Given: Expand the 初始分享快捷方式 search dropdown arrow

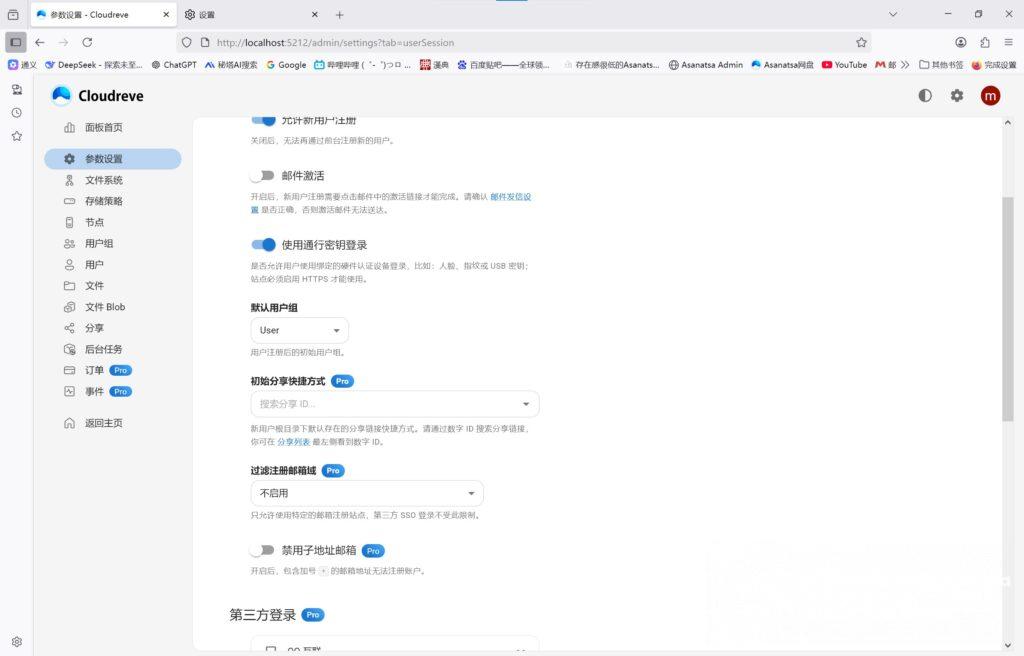Looking at the screenshot, I should point(526,404).
